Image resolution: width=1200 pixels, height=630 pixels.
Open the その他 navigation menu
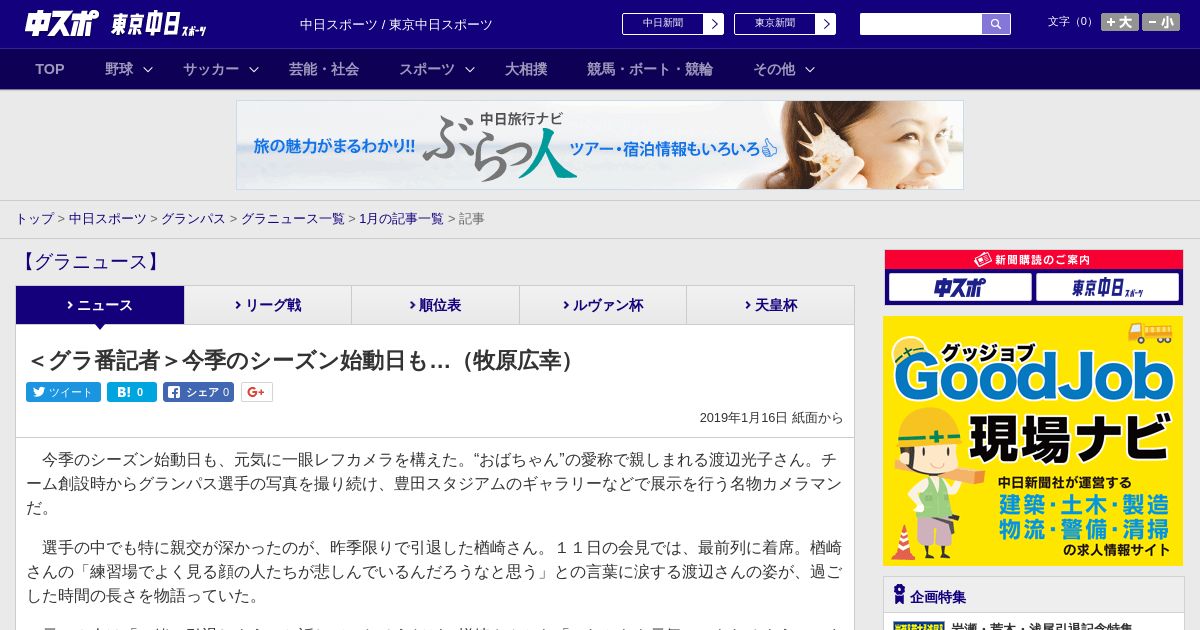(774, 69)
